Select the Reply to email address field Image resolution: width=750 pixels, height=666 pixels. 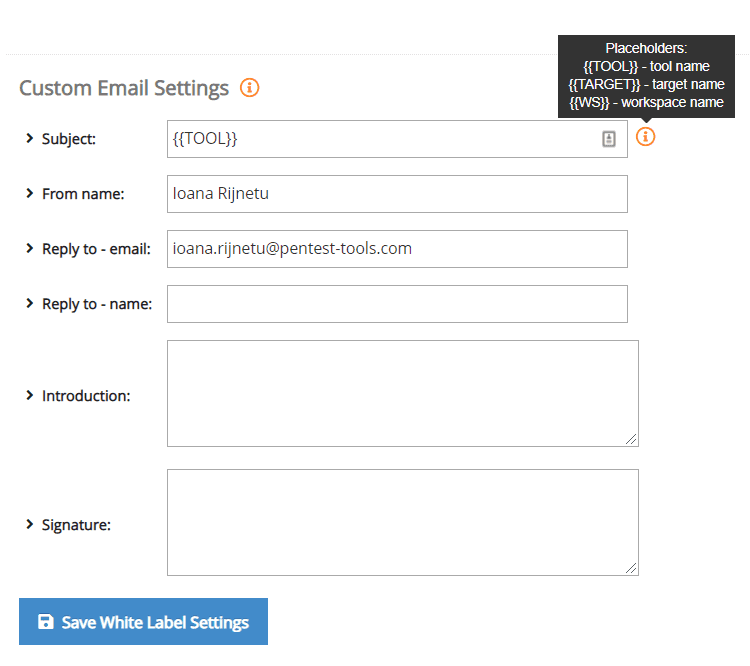(x=397, y=249)
